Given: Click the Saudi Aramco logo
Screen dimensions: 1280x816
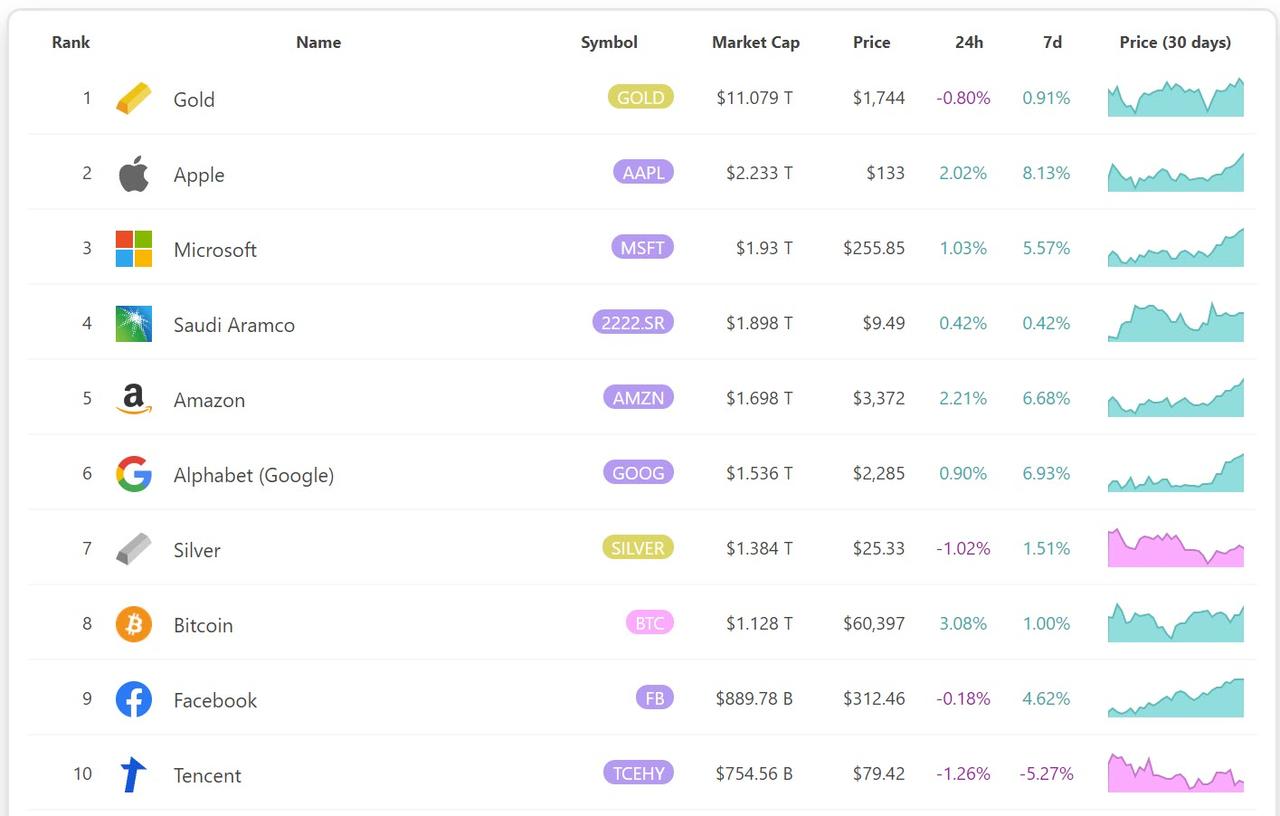Looking at the screenshot, I should coord(133,324).
